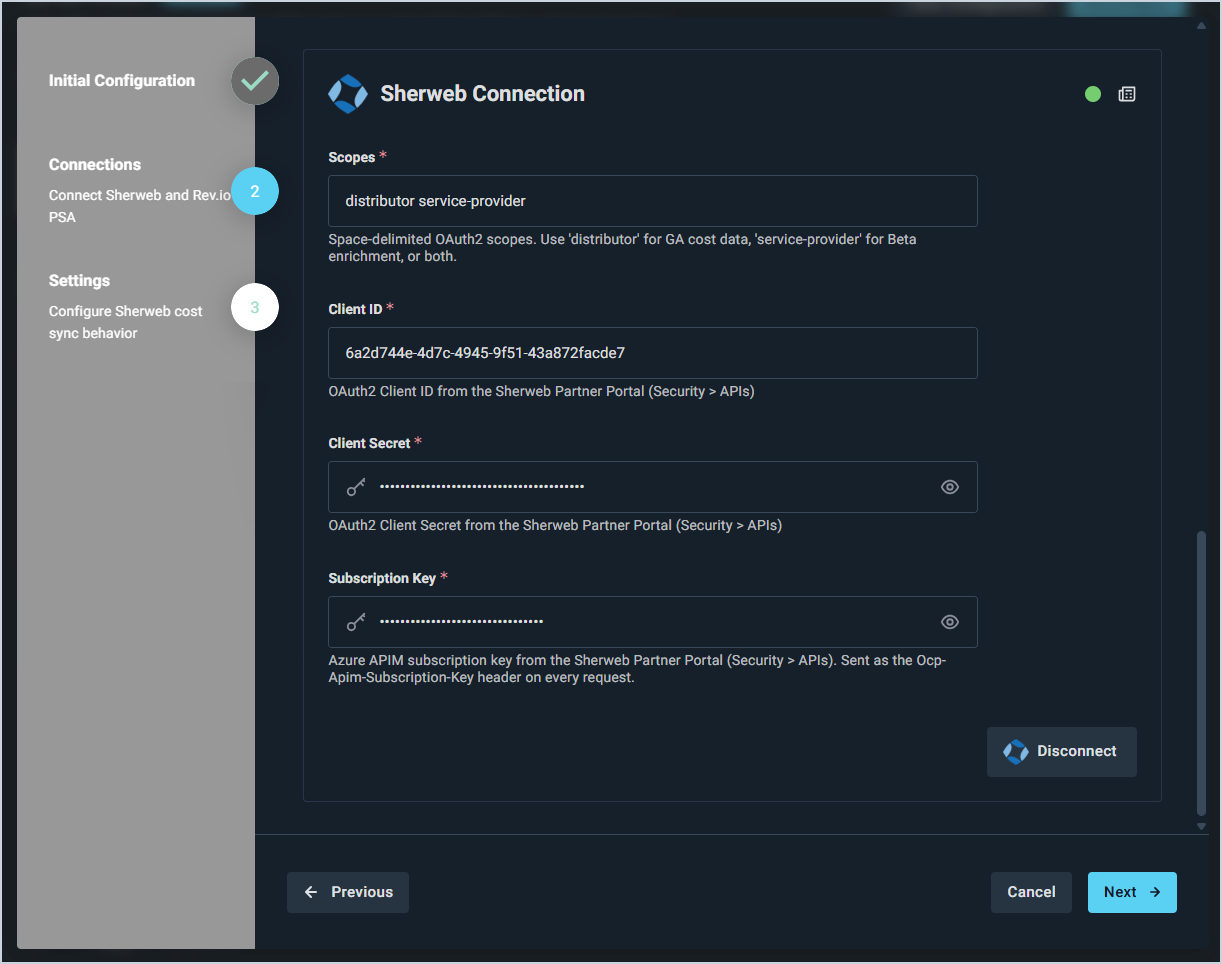Proceed with the Next button
Image resolution: width=1222 pixels, height=964 pixels.
(x=1132, y=892)
